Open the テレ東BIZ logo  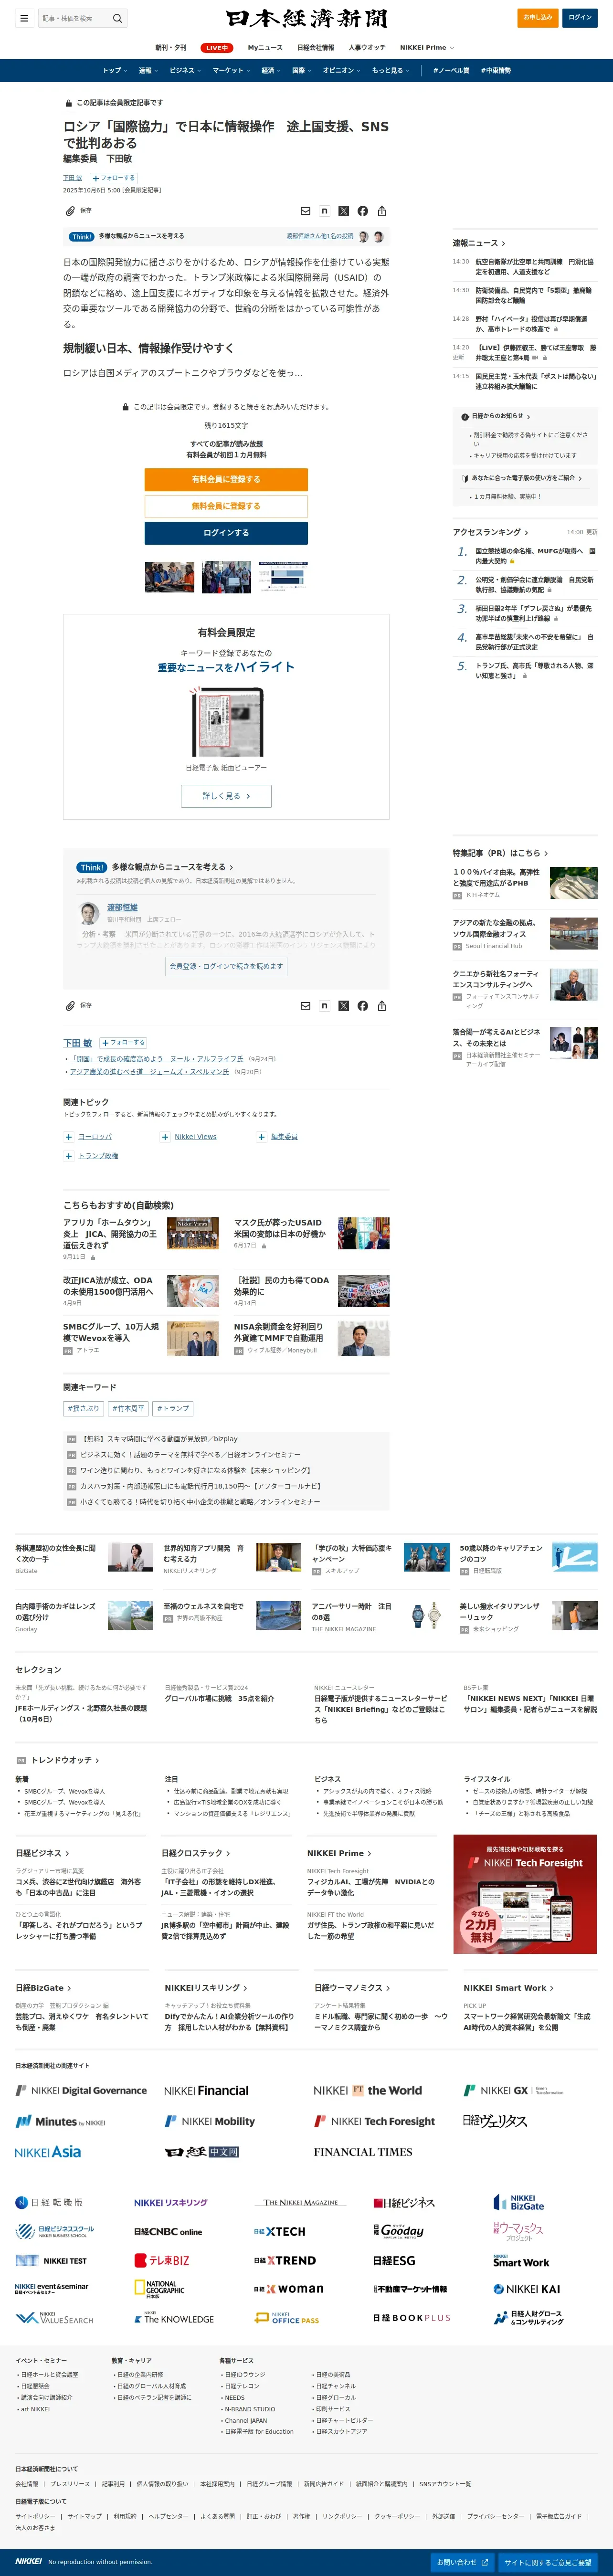162,2260
